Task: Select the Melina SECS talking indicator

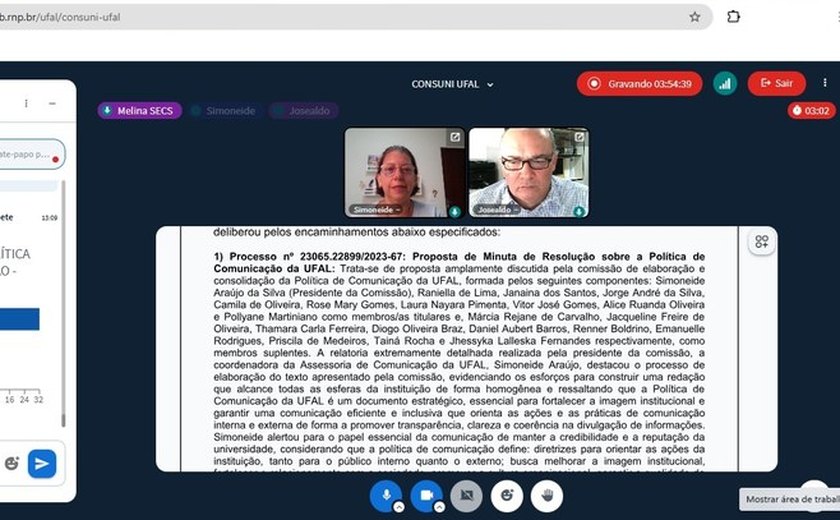Action: click(140, 111)
